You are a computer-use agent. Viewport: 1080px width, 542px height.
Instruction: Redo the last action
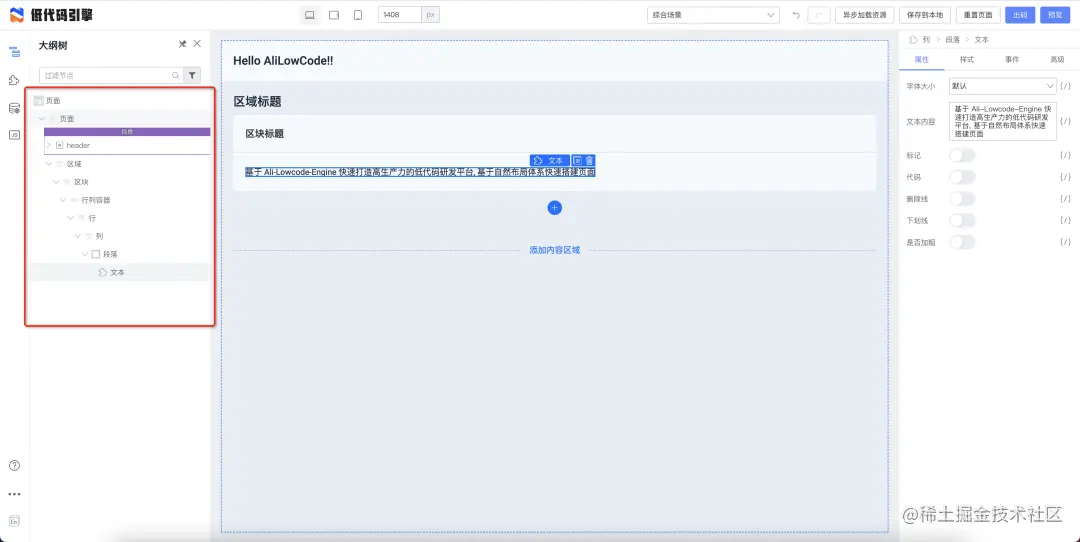819,15
